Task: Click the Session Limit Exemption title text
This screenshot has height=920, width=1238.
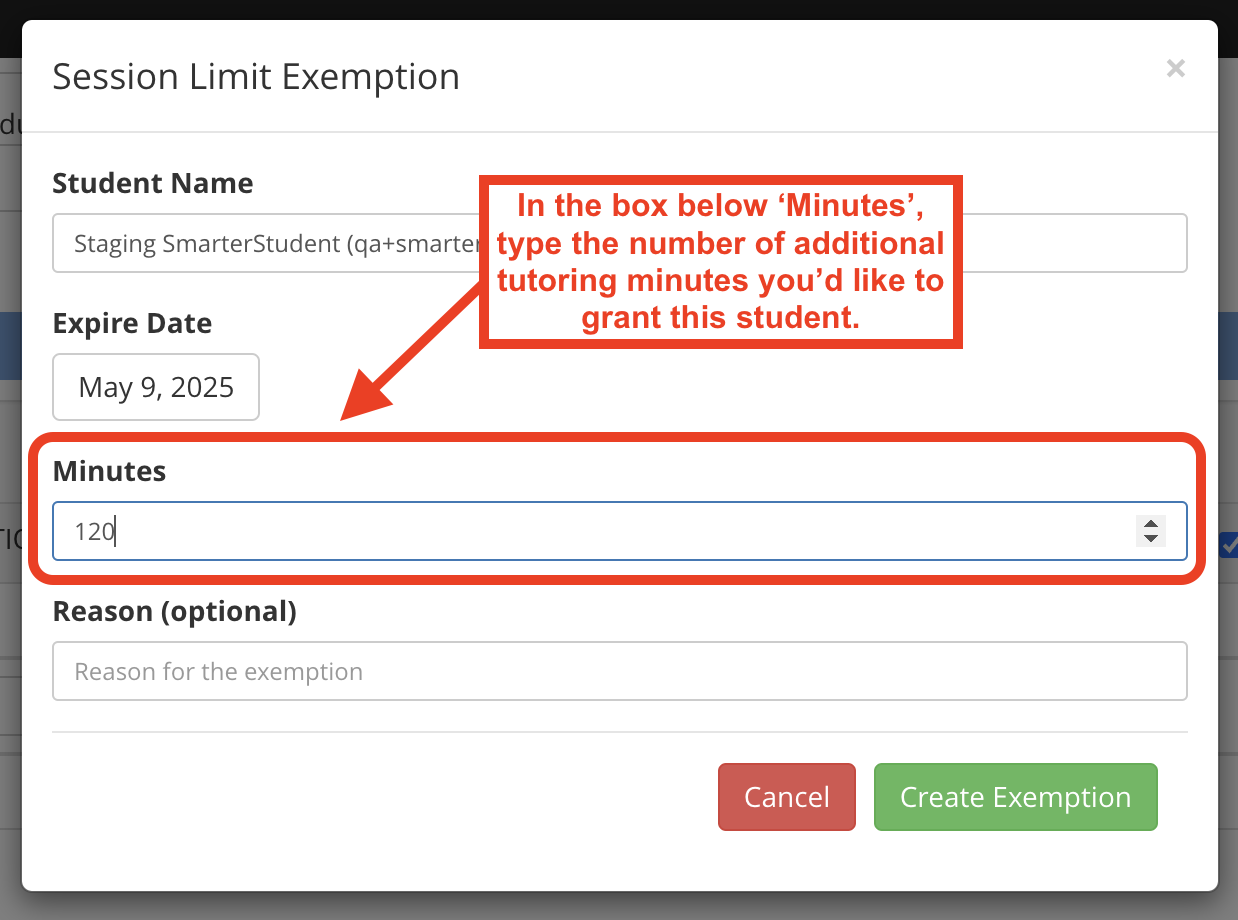Action: (x=256, y=77)
